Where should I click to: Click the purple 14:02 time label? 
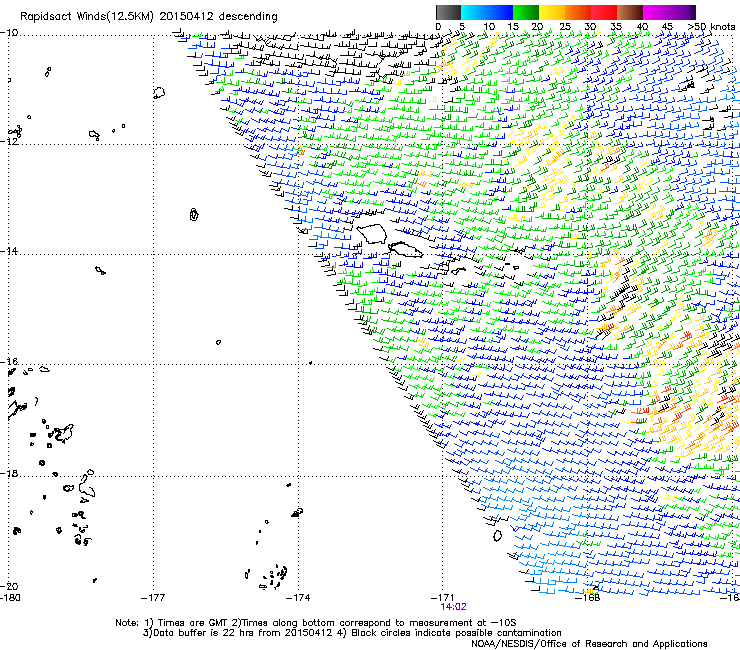pyautogui.click(x=453, y=607)
